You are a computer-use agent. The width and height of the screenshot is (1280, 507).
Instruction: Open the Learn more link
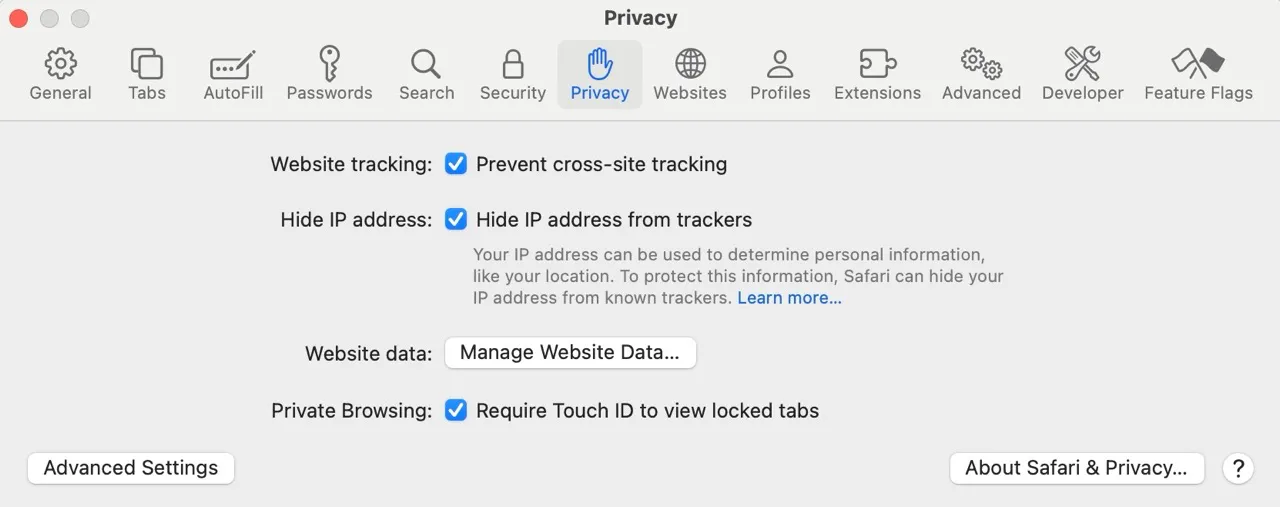click(x=789, y=298)
